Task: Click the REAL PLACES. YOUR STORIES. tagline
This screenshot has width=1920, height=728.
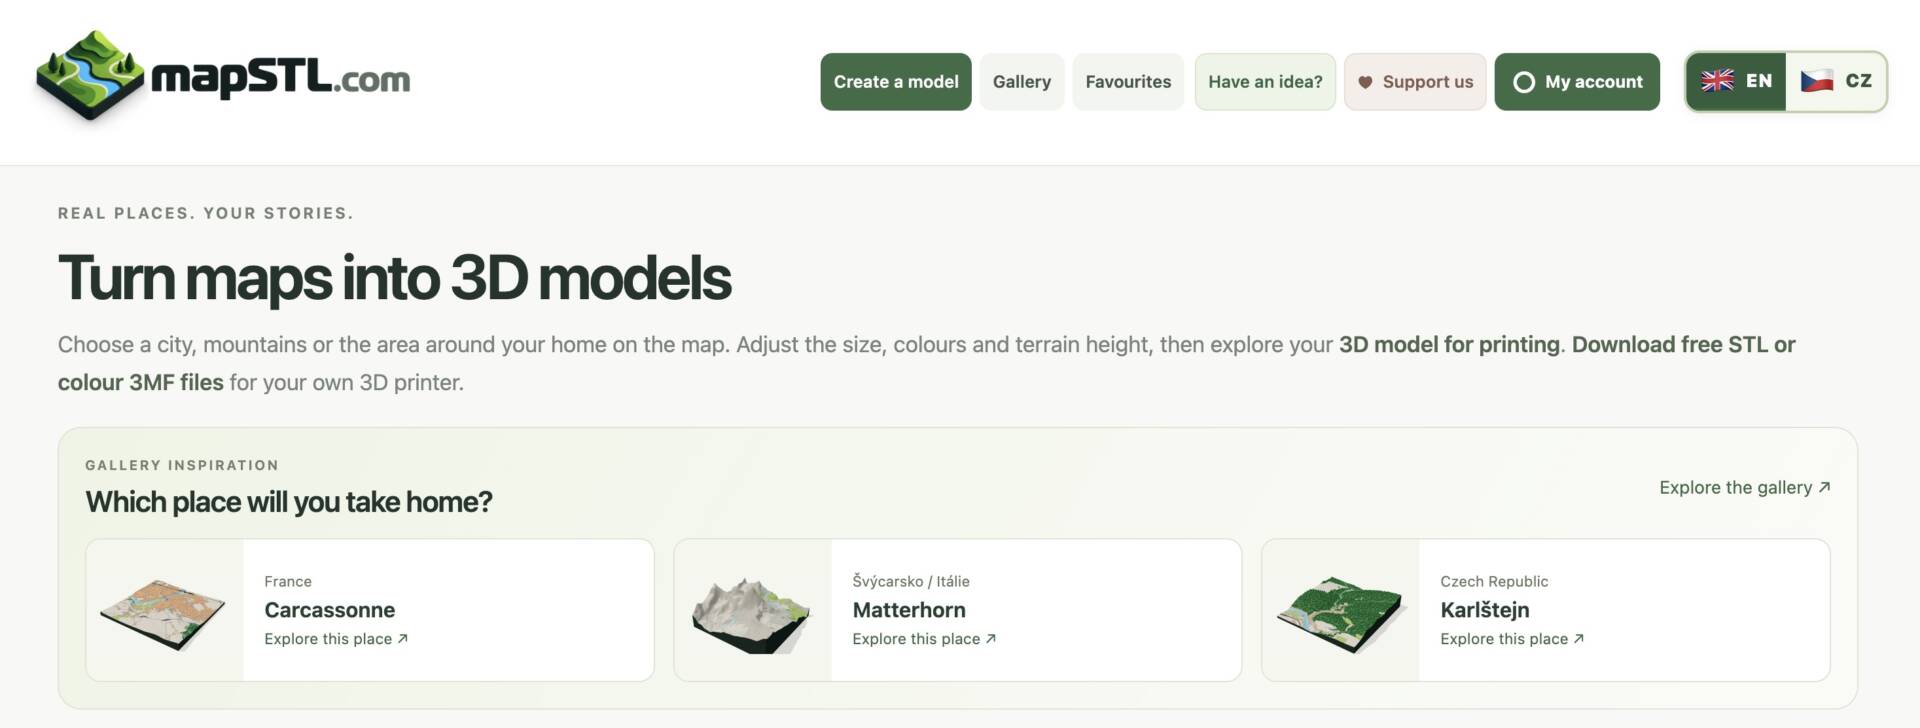Action: [206, 213]
